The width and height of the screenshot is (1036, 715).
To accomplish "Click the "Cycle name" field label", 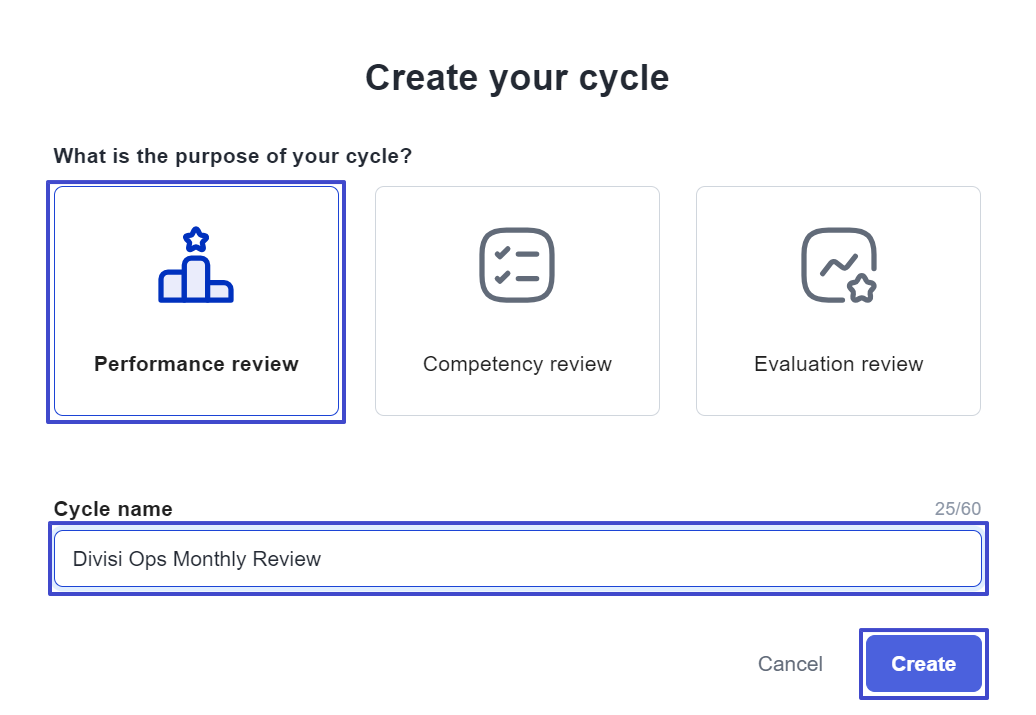I will click(113, 509).
